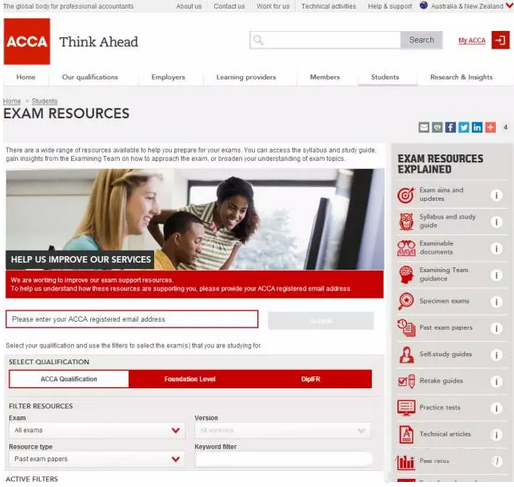Viewport: 514px width, 487px height.
Task: Click the students banner photo
Action: (x=195, y=219)
